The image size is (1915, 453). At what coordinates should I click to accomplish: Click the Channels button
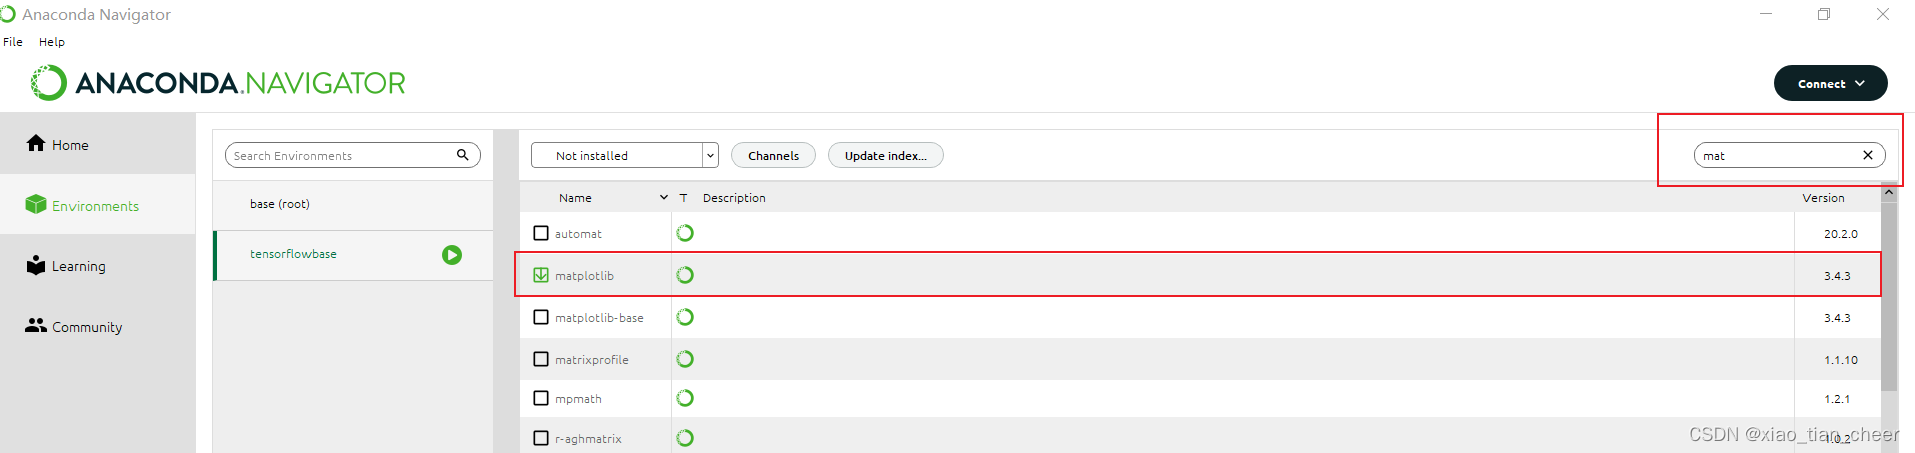[773, 155]
